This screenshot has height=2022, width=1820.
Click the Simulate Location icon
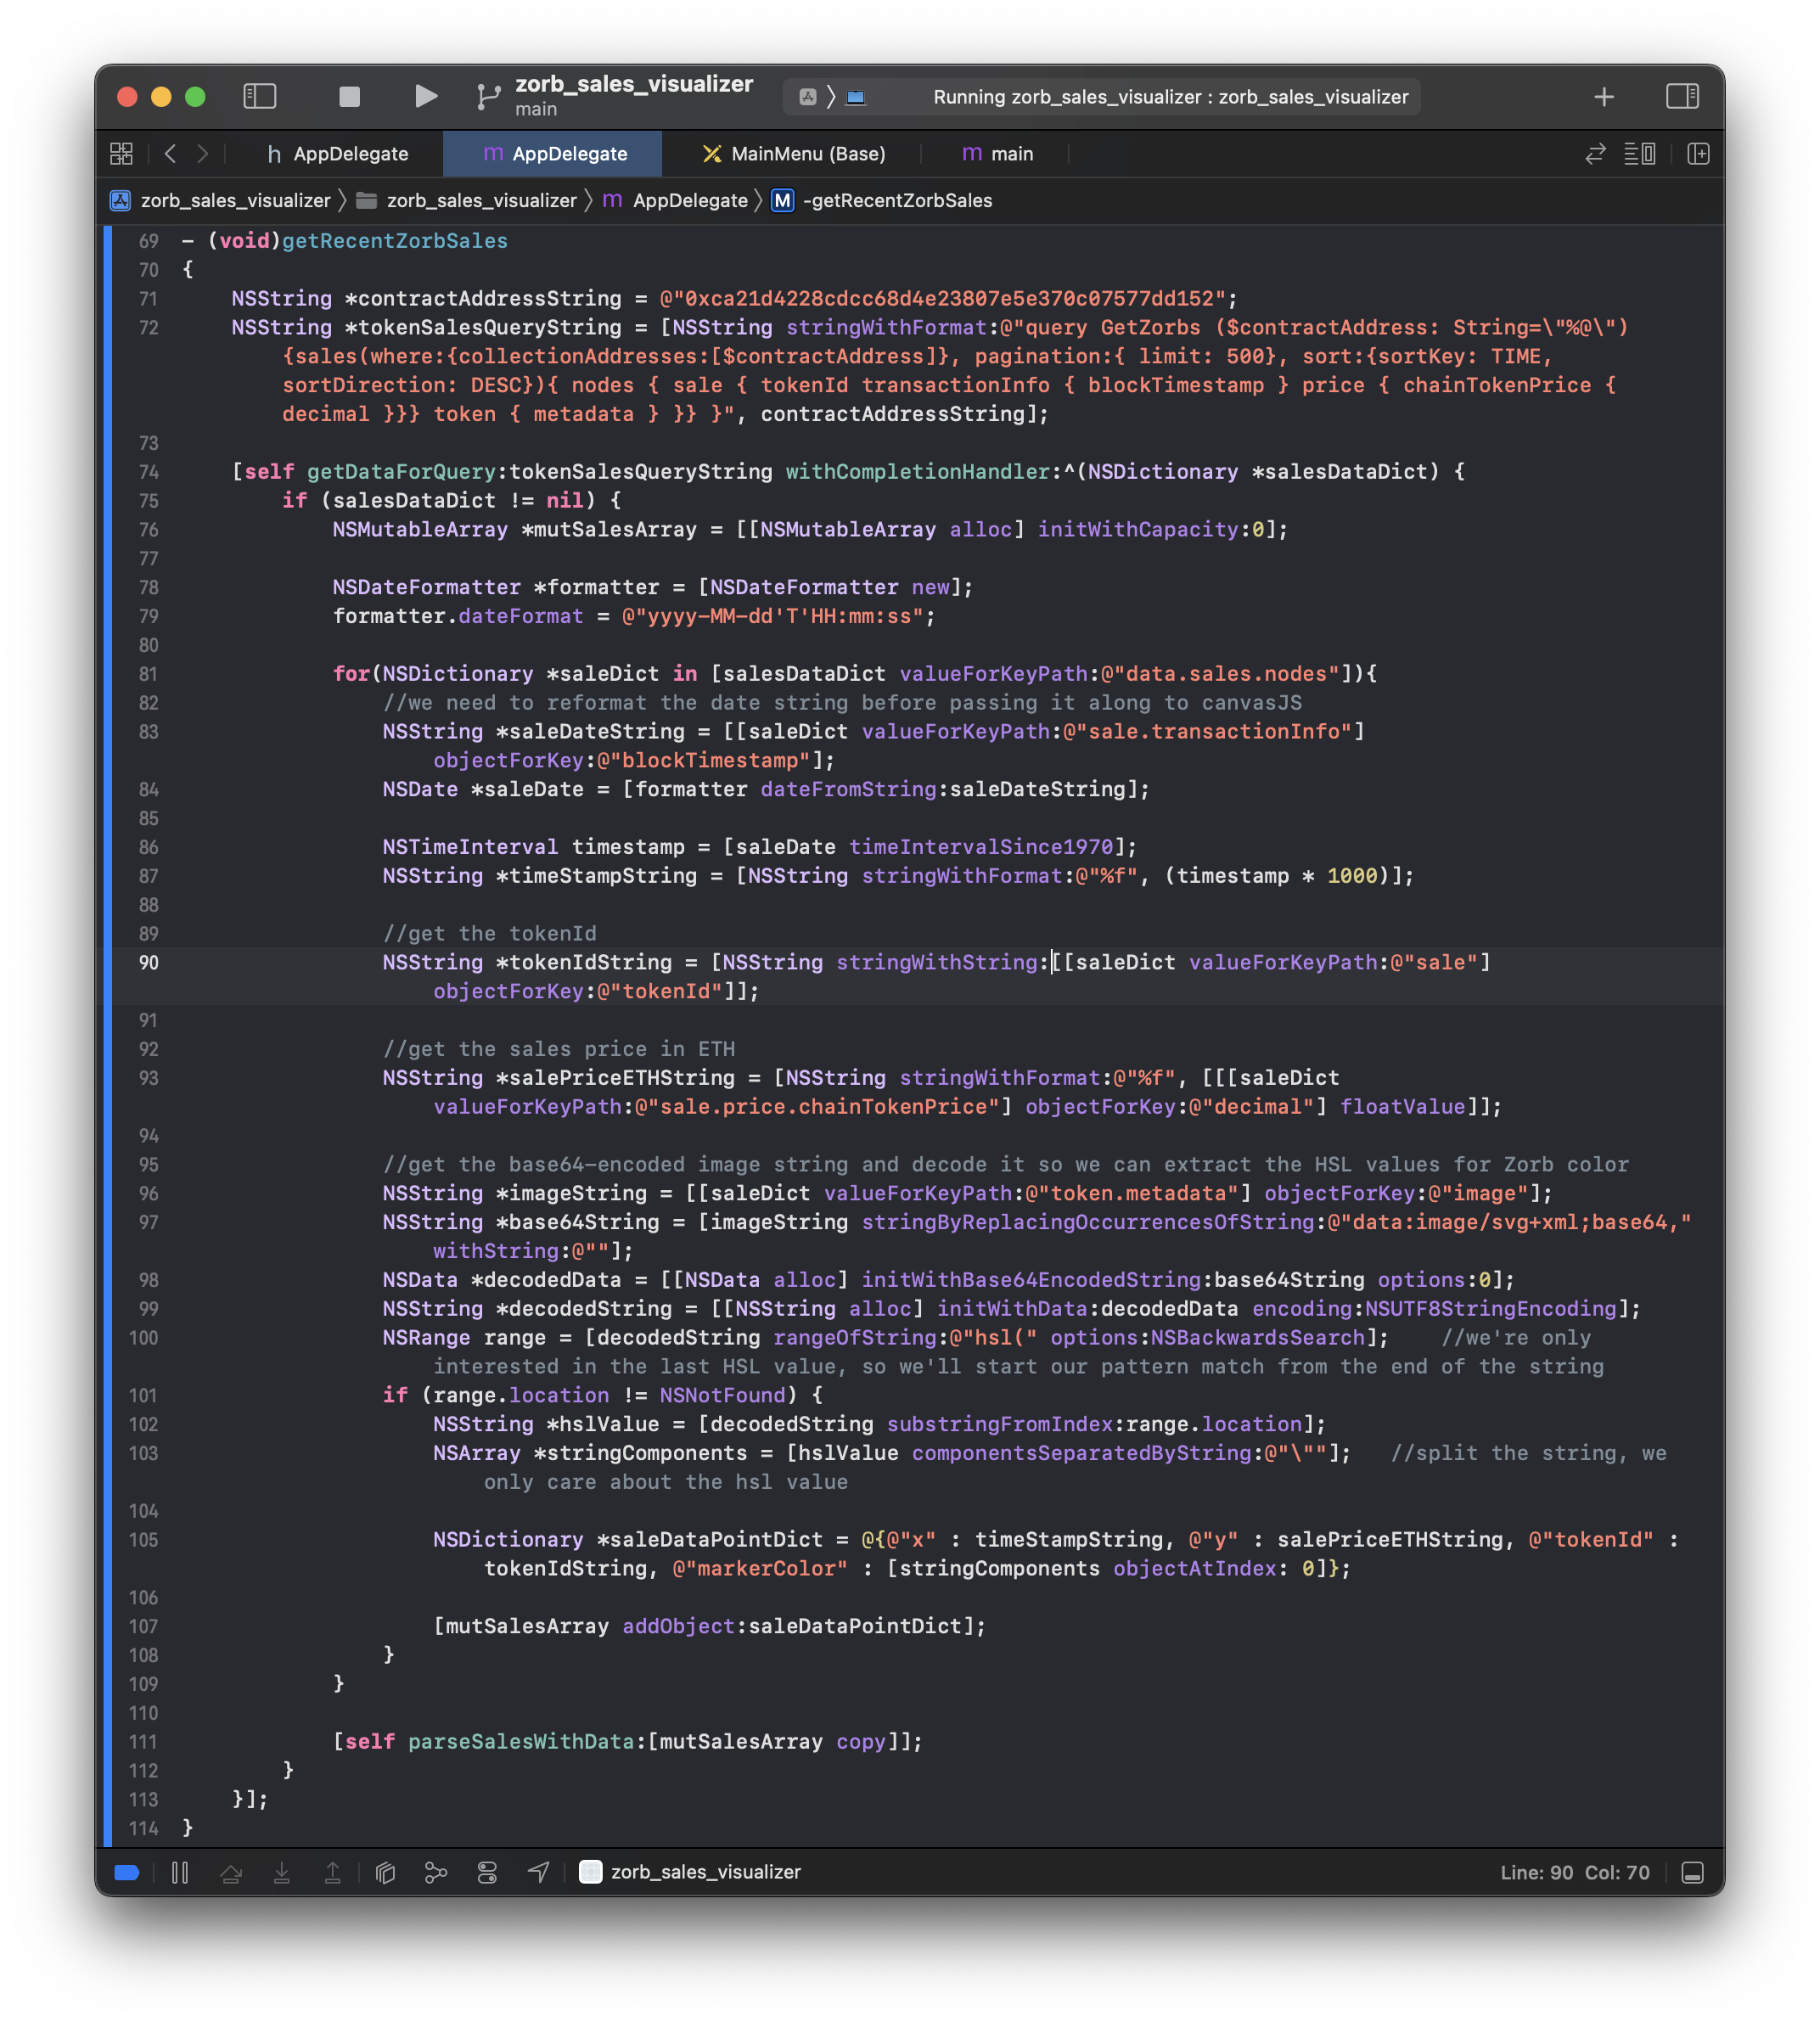[538, 1872]
